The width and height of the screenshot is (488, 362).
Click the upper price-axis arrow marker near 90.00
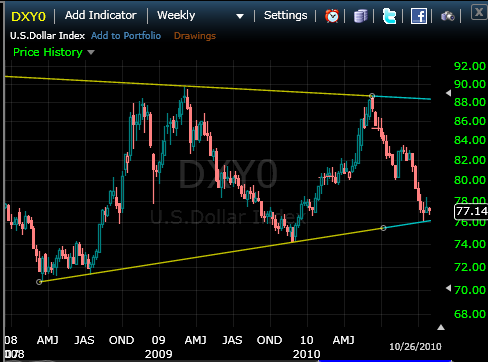tap(448, 93)
